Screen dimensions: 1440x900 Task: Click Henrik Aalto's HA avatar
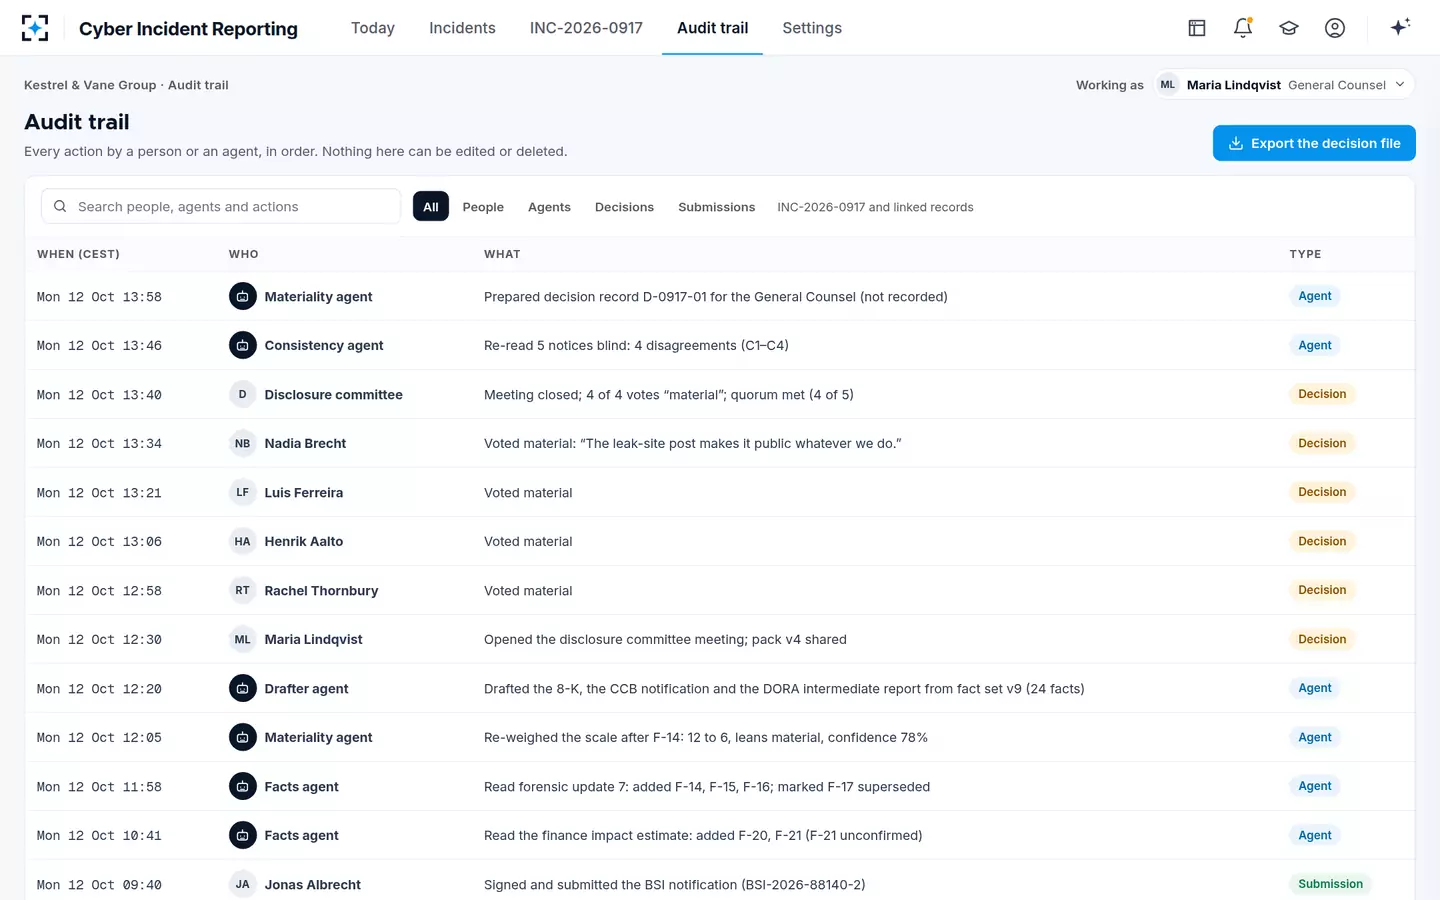point(242,541)
